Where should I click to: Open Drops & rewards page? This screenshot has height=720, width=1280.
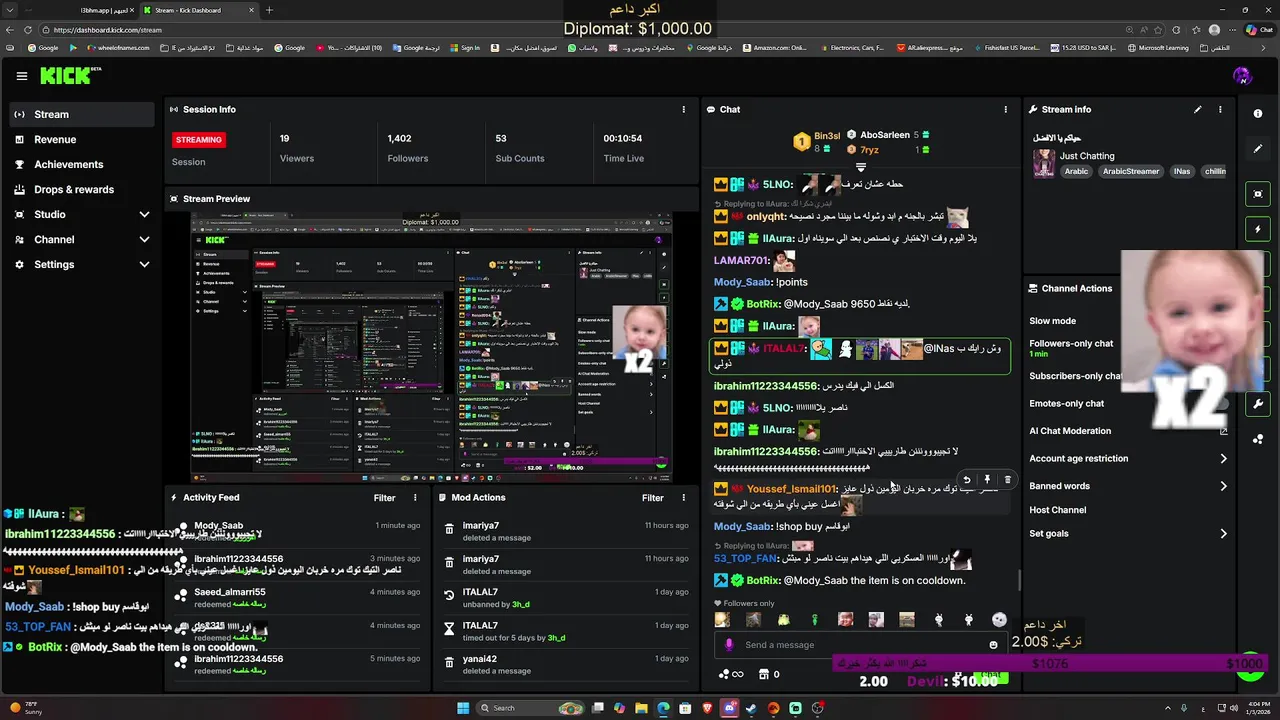pos(82,189)
